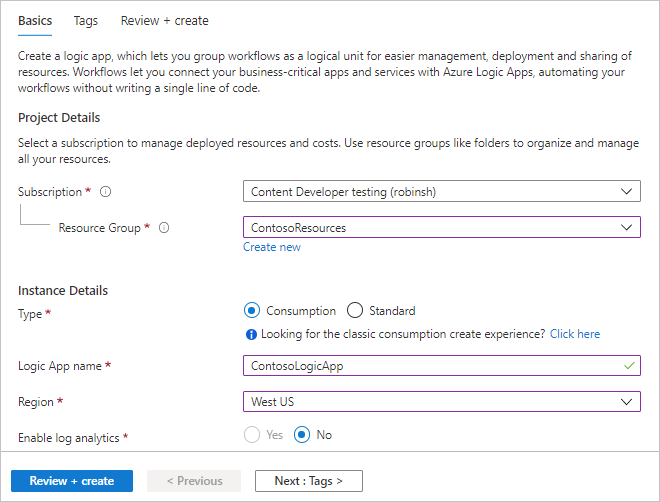660x502 pixels.
Task: Click the Next : Tags > button
Action: click(308, 481)
